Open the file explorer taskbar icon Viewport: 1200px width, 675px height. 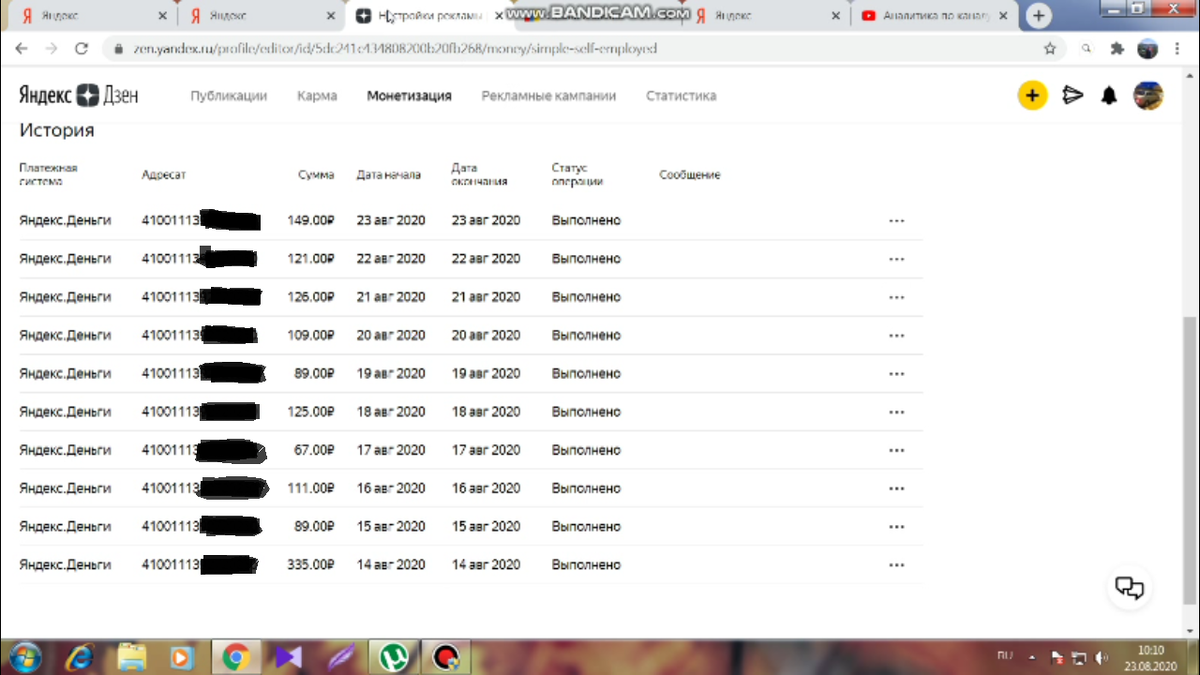pos(131,657)
